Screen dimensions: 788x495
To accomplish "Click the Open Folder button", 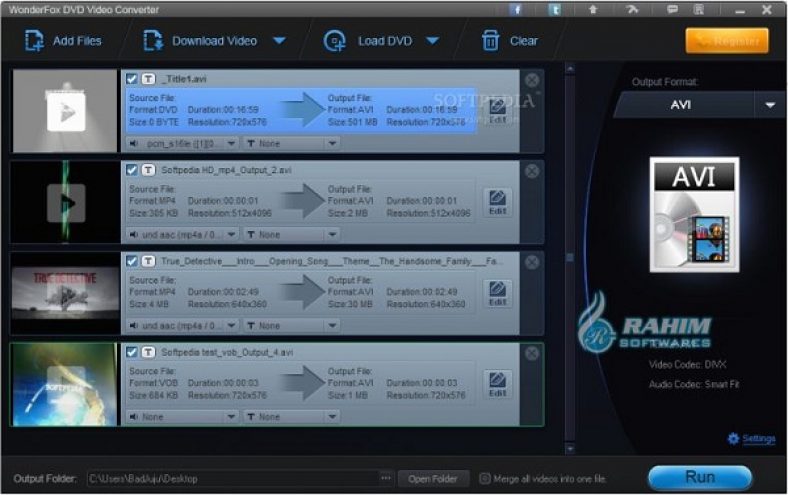I will point(433,478).
